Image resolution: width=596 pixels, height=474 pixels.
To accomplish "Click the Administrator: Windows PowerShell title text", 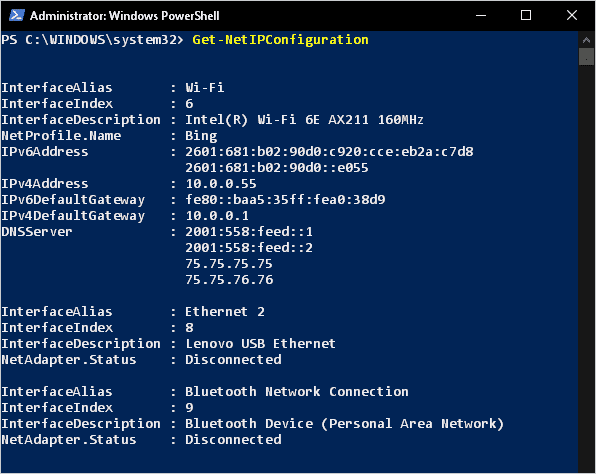I will pyautogui.click(x=125, y=16).
